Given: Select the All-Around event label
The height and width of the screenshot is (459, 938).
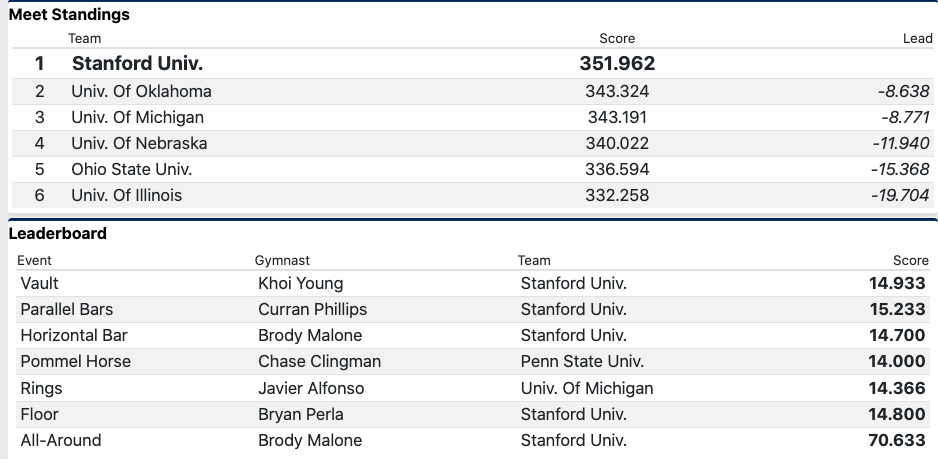Looking at the screenshot, I should tap(61, 440).
